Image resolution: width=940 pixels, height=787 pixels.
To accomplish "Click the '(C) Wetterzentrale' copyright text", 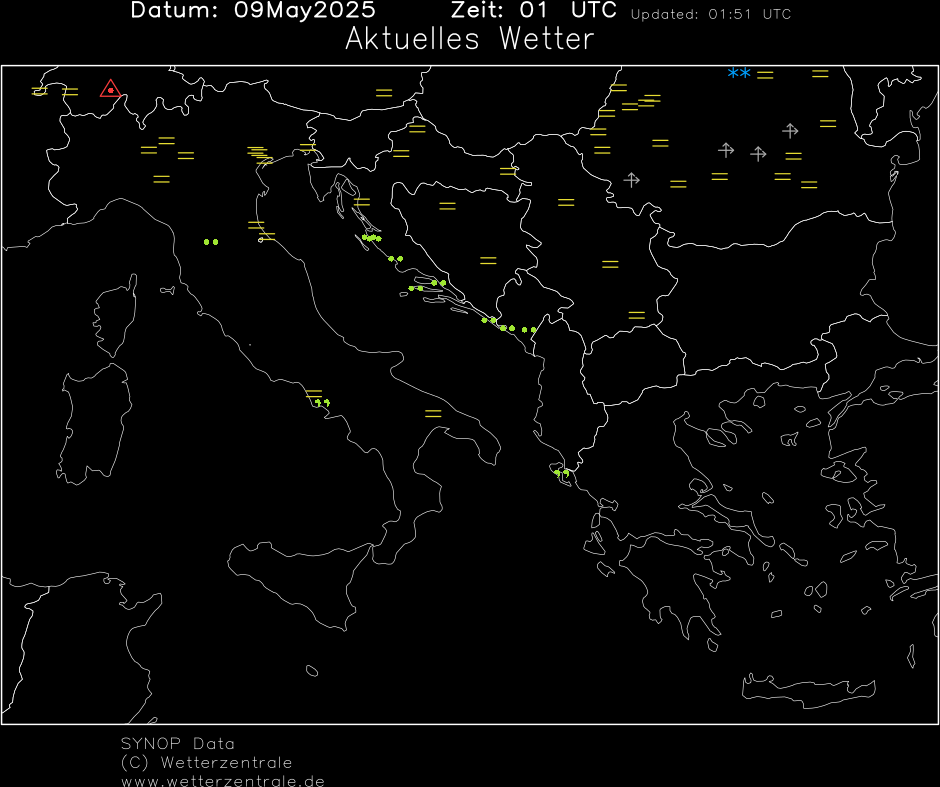I will click(206, 763).
